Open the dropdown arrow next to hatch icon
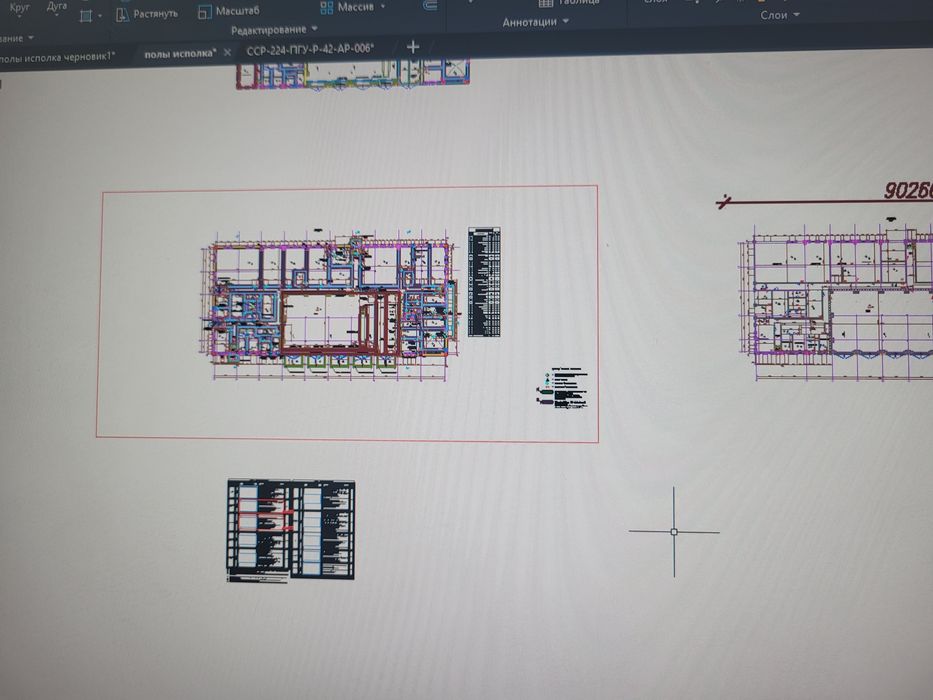The image size is (933, 700). pos(100,16)
